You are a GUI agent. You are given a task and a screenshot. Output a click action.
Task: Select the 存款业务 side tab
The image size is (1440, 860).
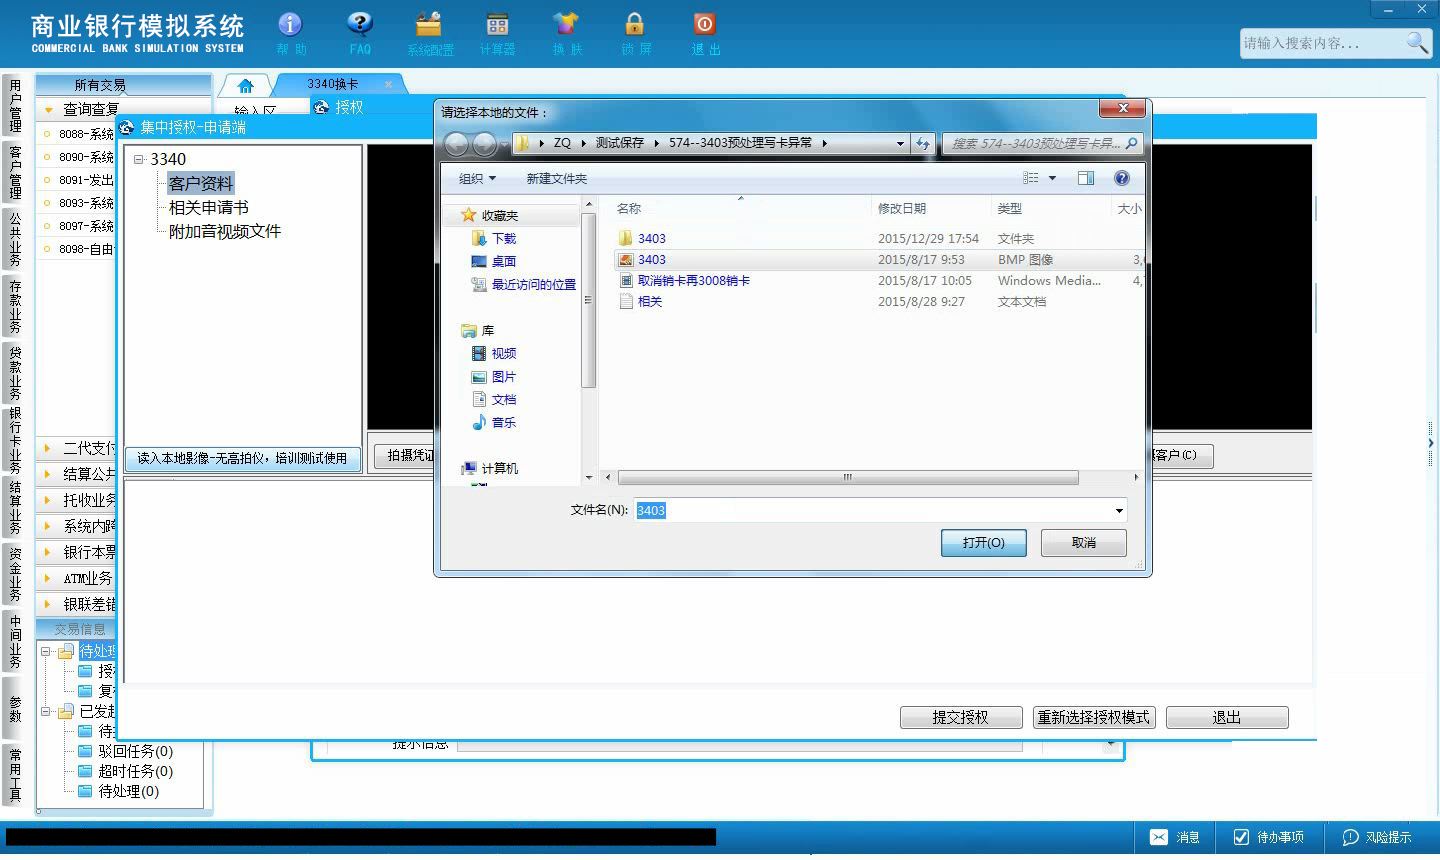tap(15, 307)
